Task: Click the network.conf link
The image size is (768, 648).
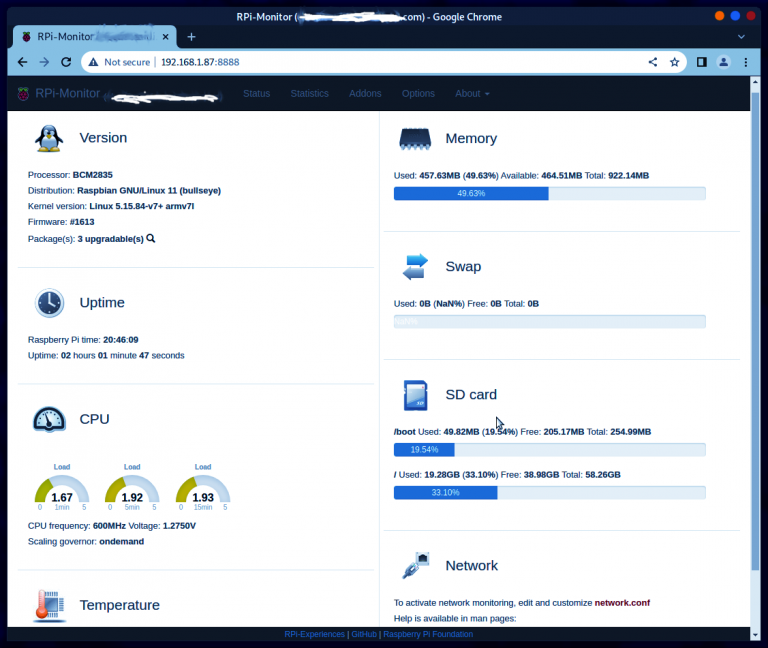Action: tap(622, 603)
